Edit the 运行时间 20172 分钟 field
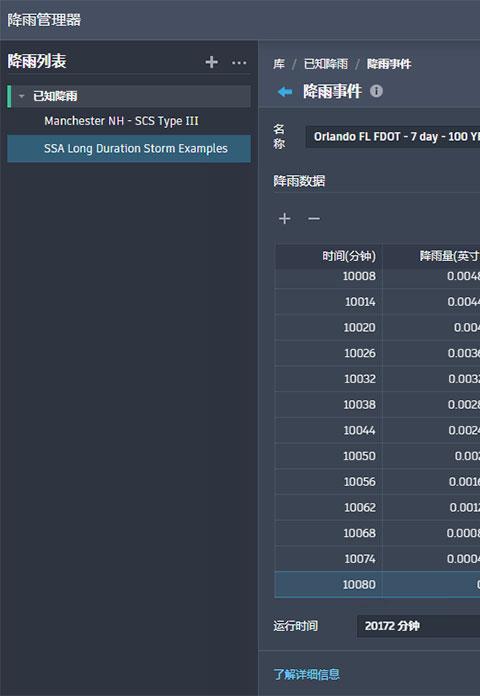Viewport: 480px width, 696px height. (418, 626)
